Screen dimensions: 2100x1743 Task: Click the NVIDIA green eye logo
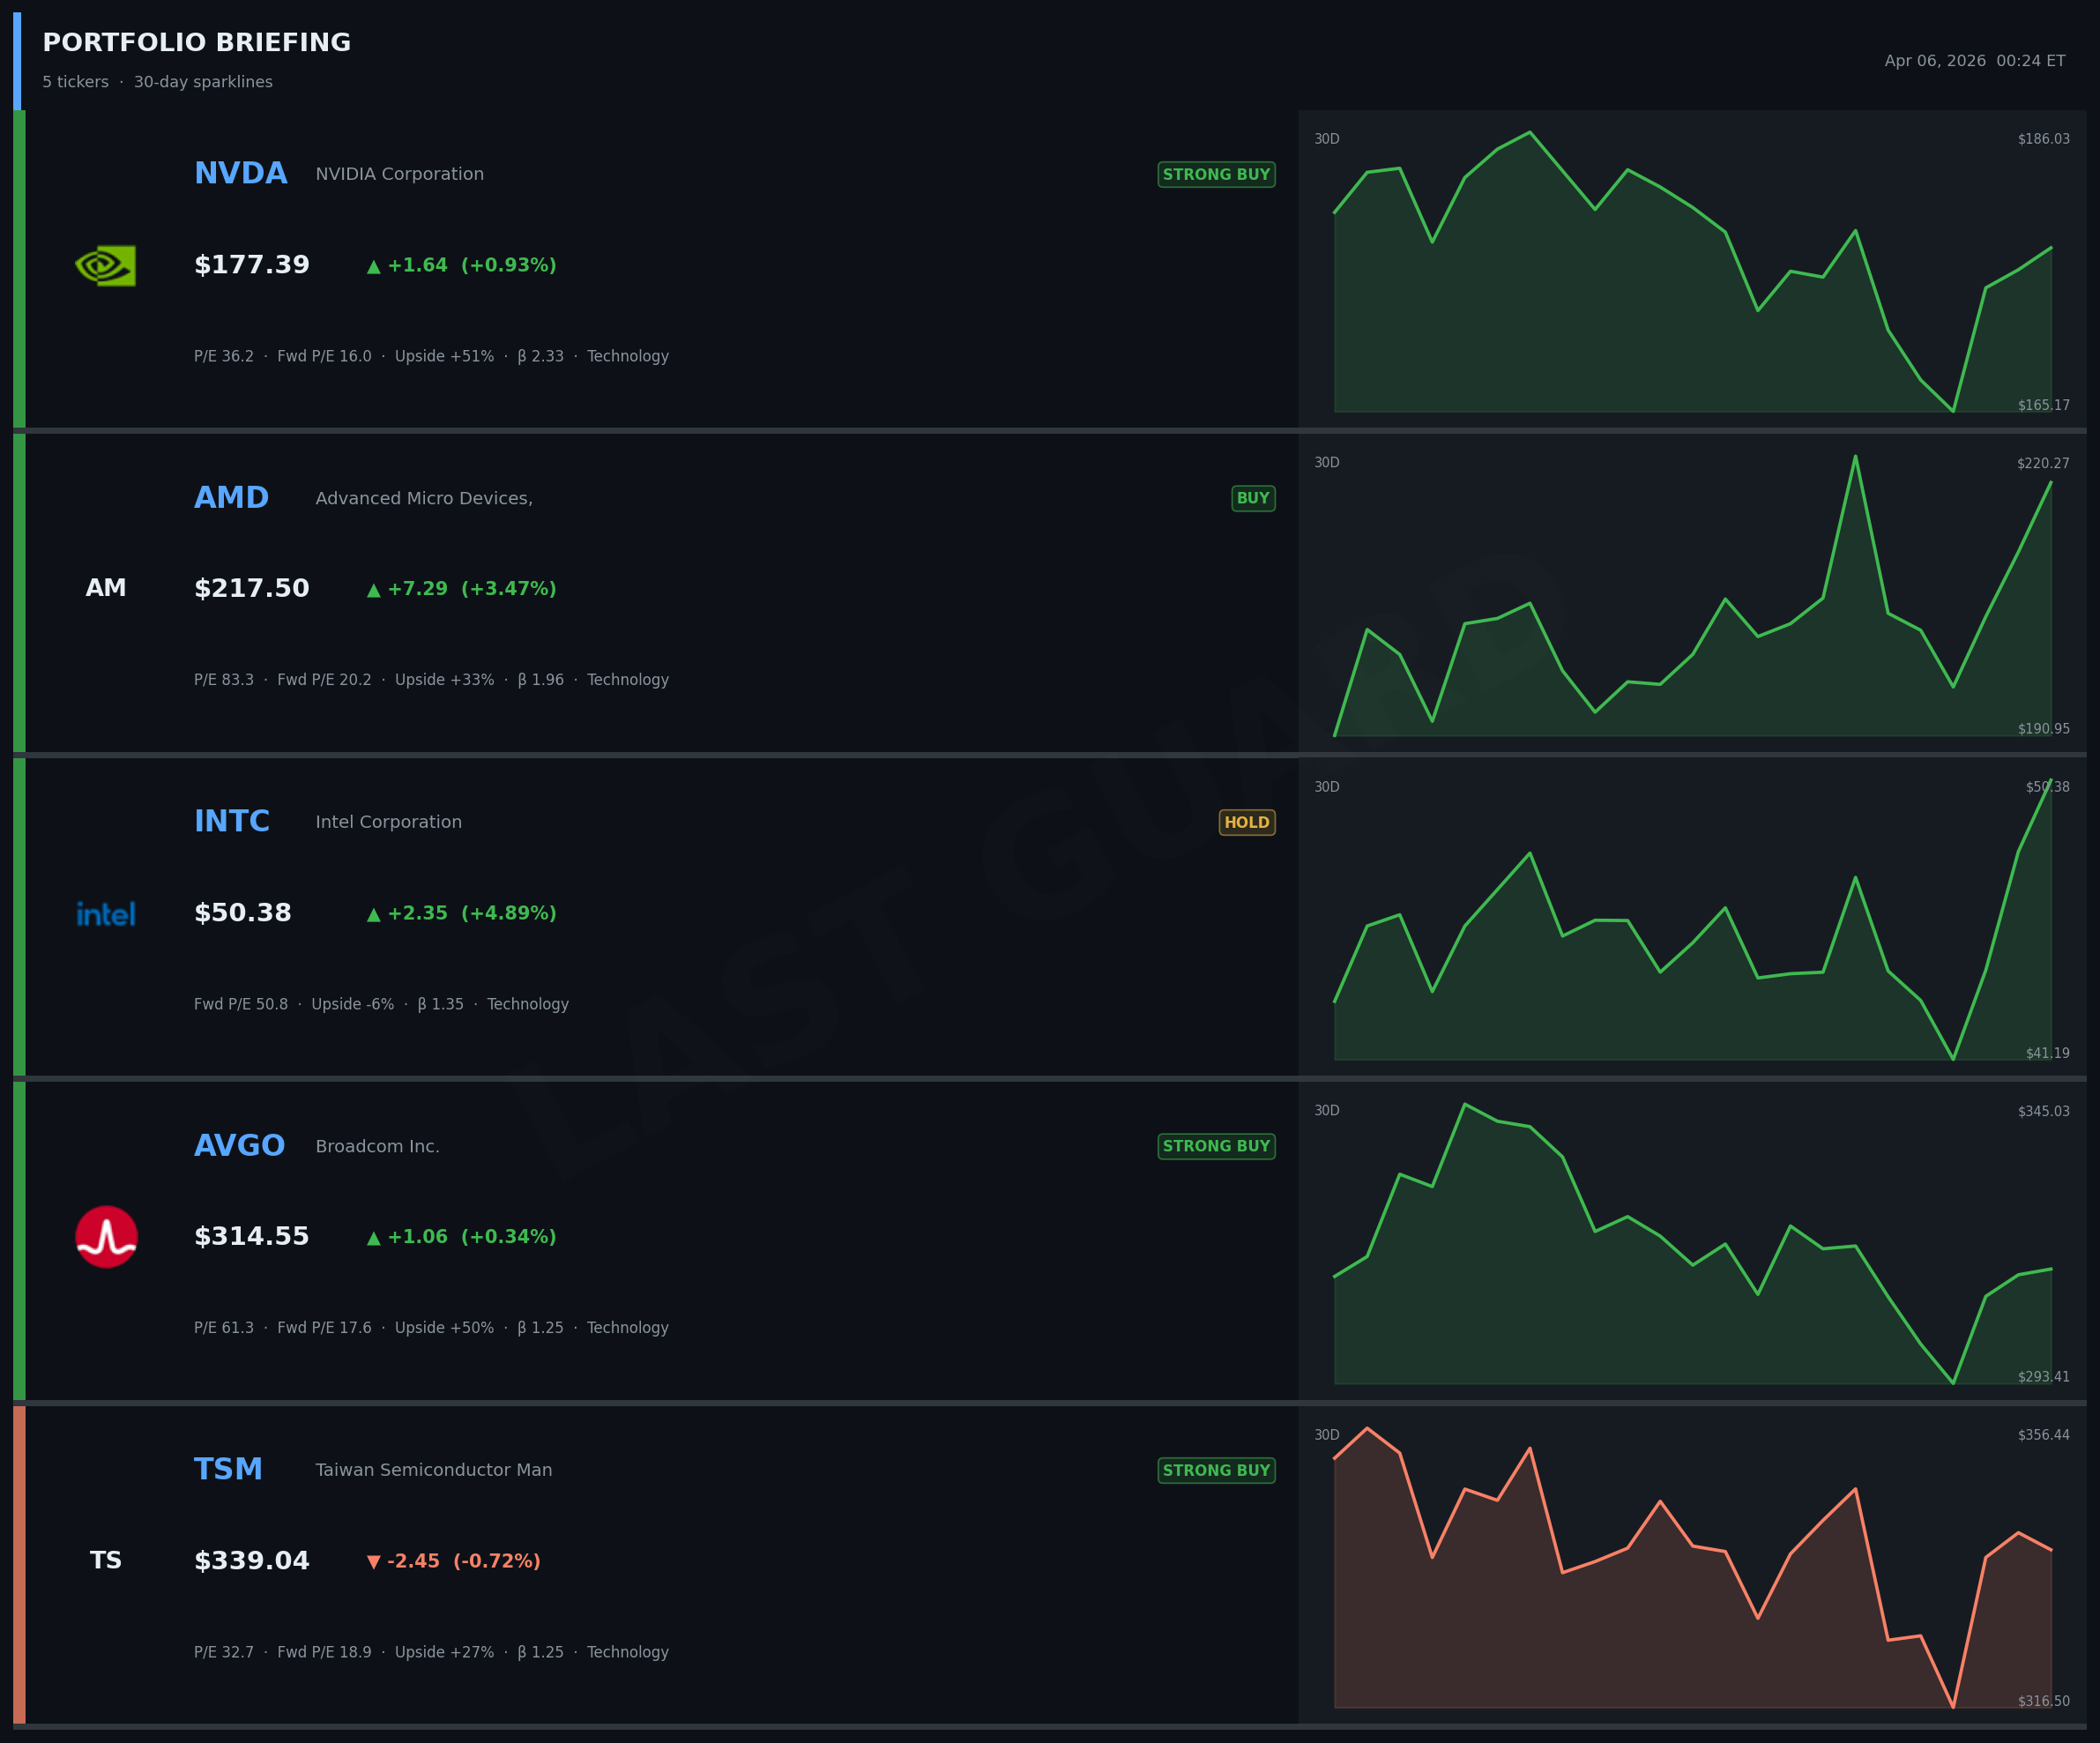[x=106, y=266]
